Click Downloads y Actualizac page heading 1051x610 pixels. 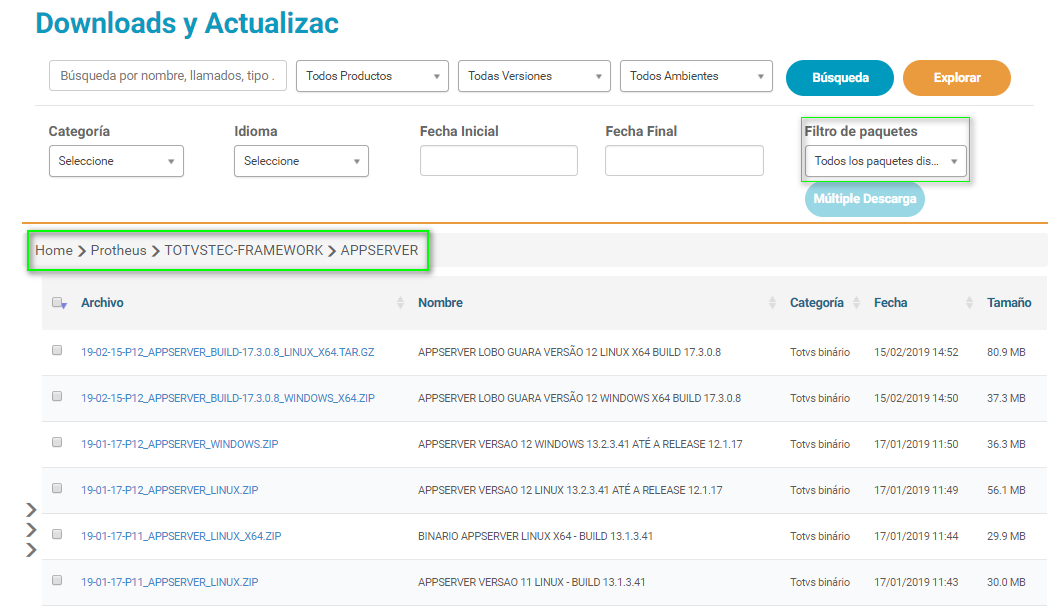[x=187, y=23]
